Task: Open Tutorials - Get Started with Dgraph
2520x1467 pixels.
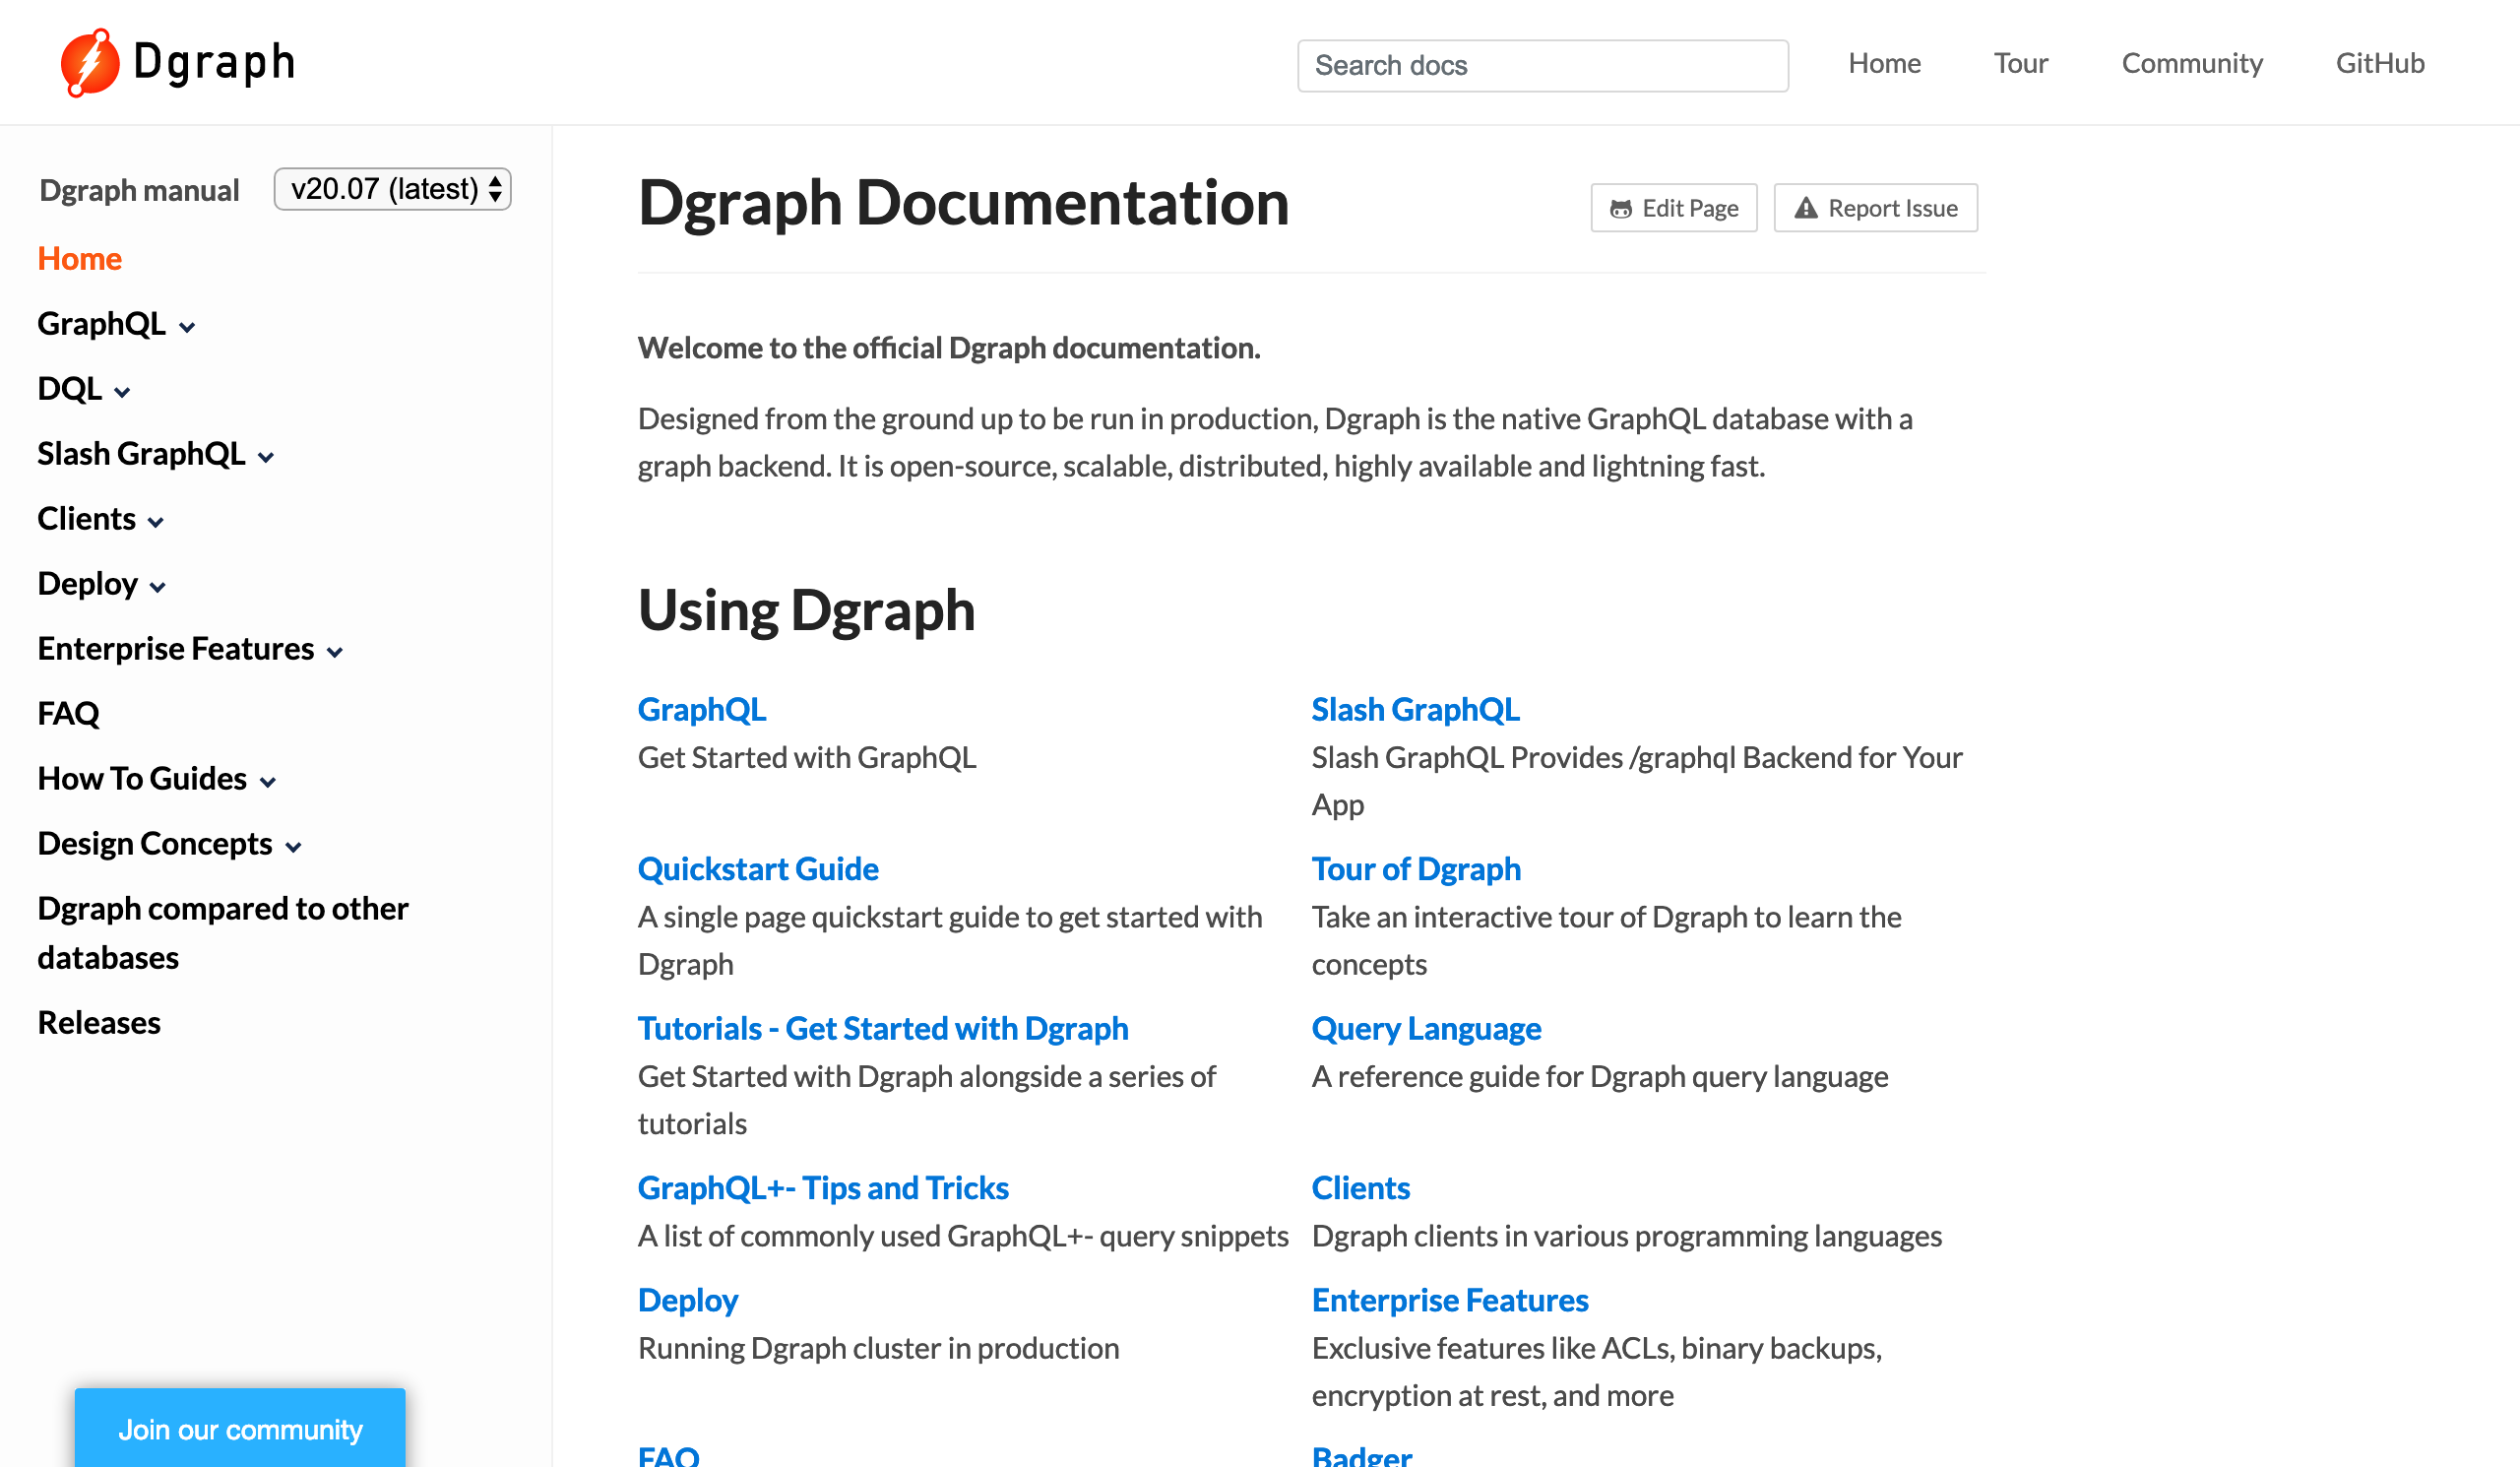Action: click(x=883, y=1029)
